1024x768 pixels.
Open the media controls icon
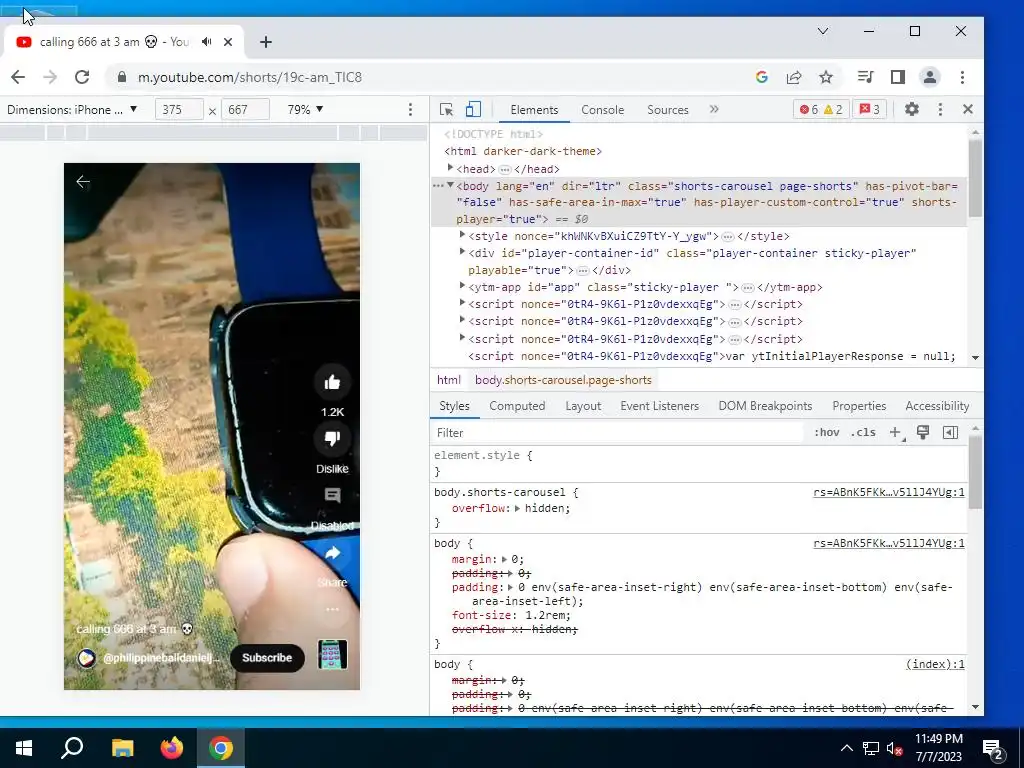point(865,77)
